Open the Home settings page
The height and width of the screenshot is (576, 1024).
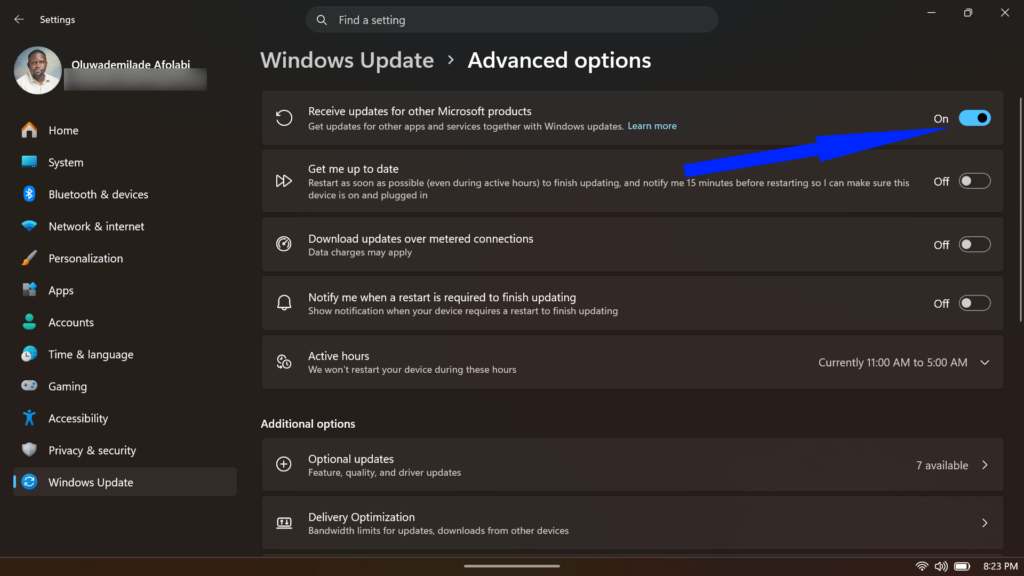coord(125,130)
